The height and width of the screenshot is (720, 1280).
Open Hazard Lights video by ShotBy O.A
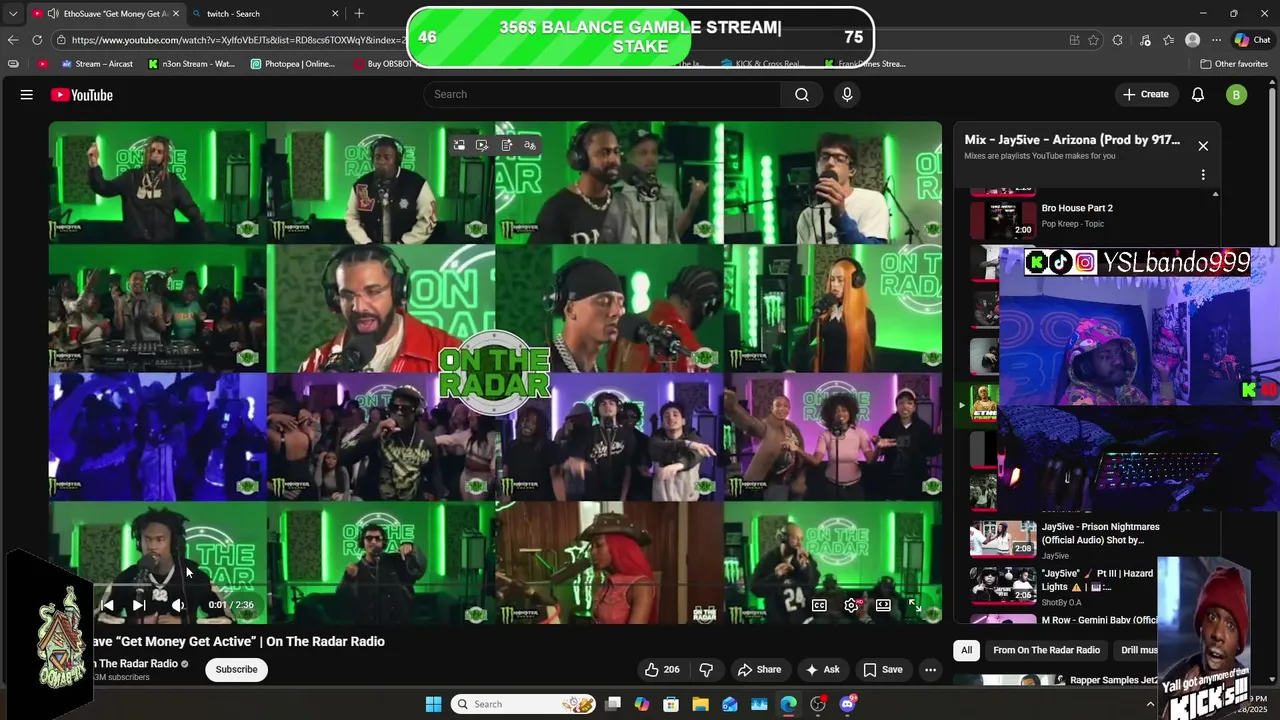click(1065, 586)
